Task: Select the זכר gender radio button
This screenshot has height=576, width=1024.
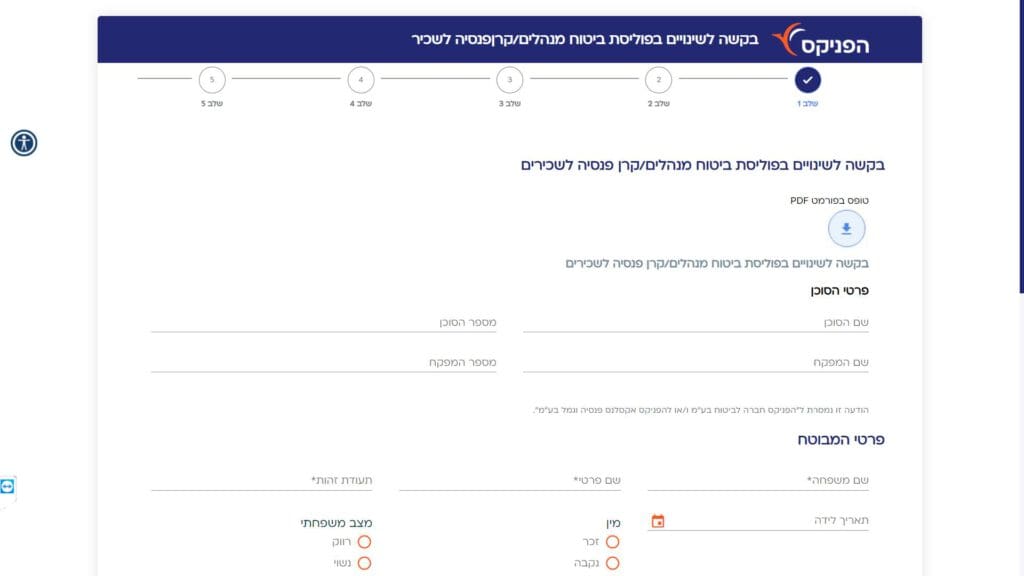Action: click(613, 541)
